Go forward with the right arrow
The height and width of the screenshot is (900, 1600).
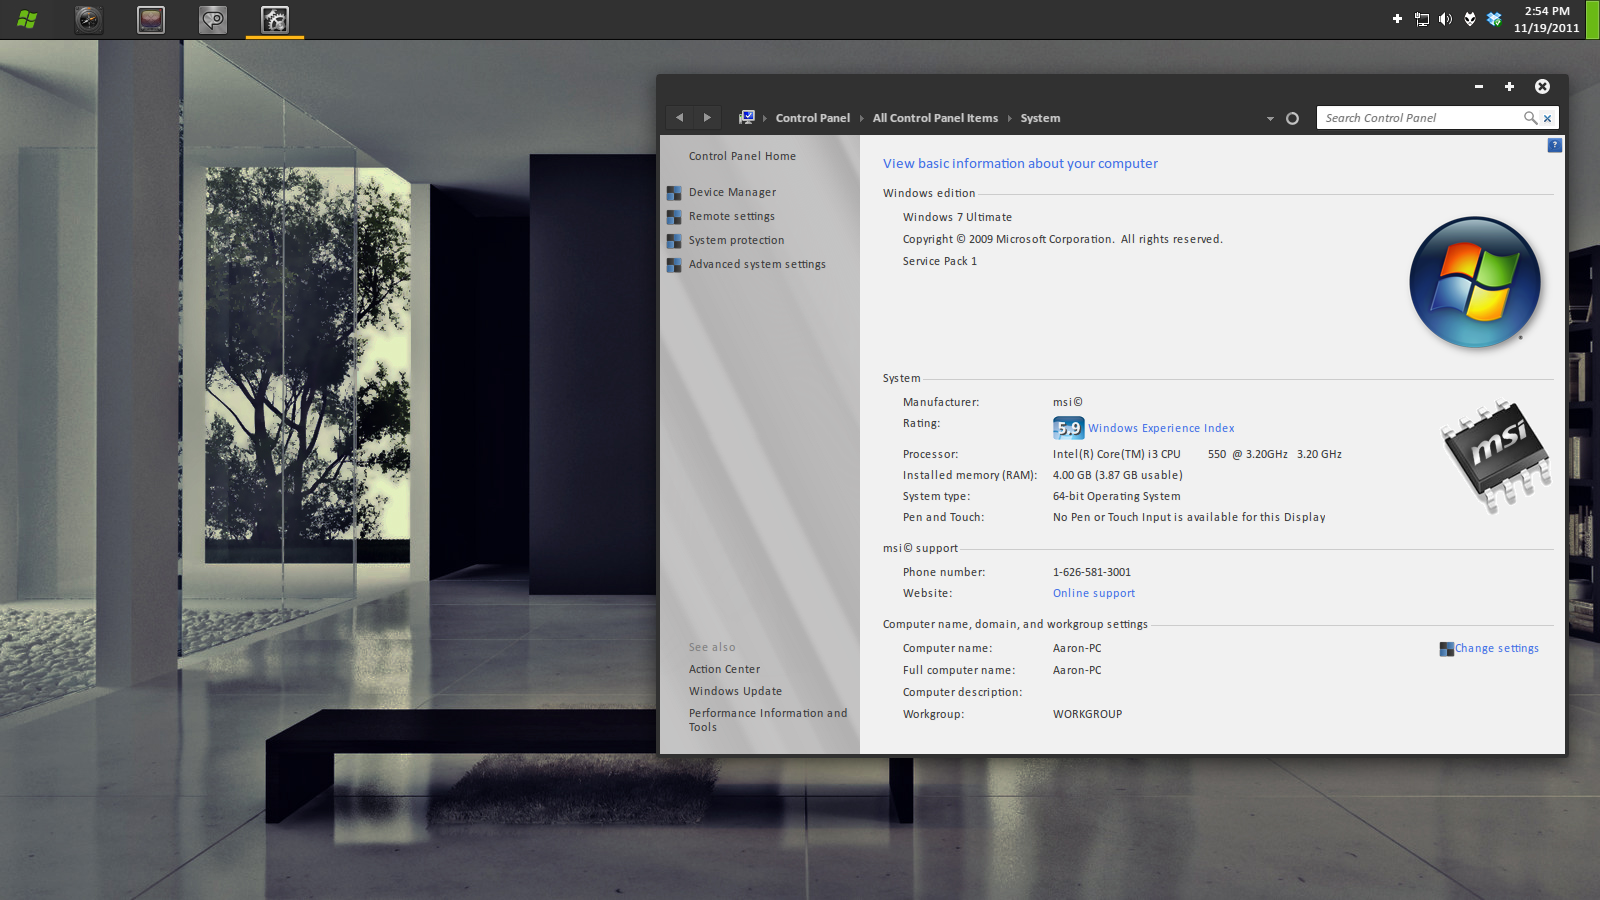point(707,118)
